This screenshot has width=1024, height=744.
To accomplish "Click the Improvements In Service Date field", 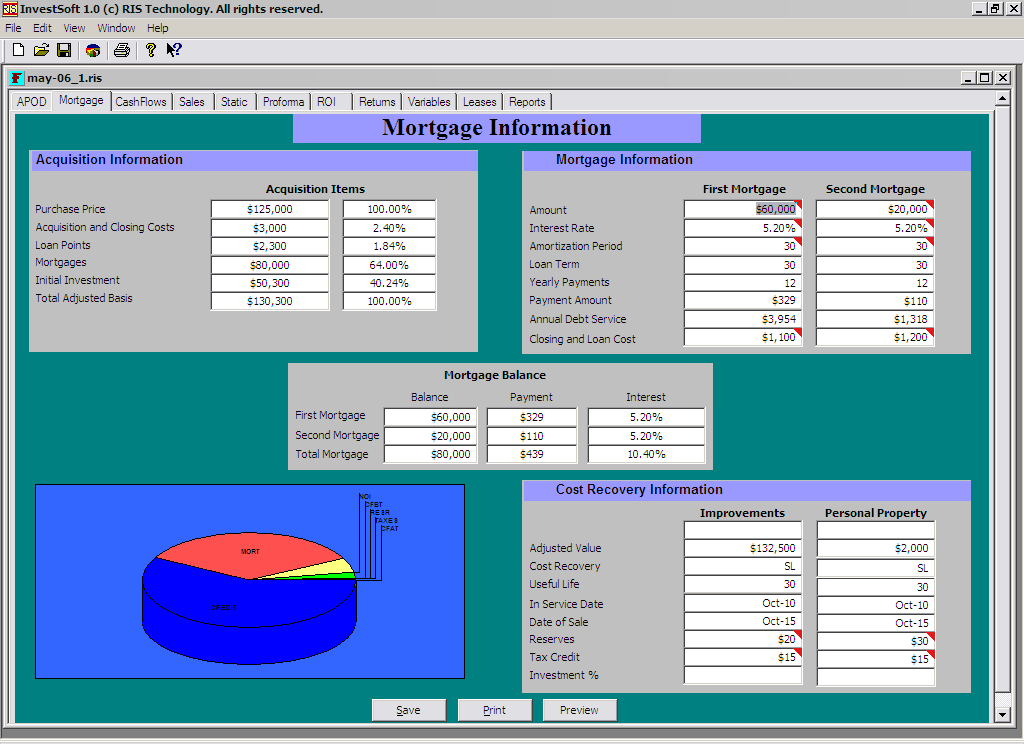I will [743, 603].
